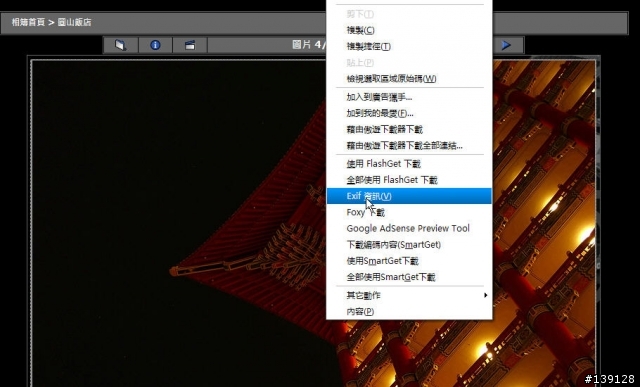Open 內容(P) properties entry
This screenshot has height=387, width=640.
tap(409, 311)
